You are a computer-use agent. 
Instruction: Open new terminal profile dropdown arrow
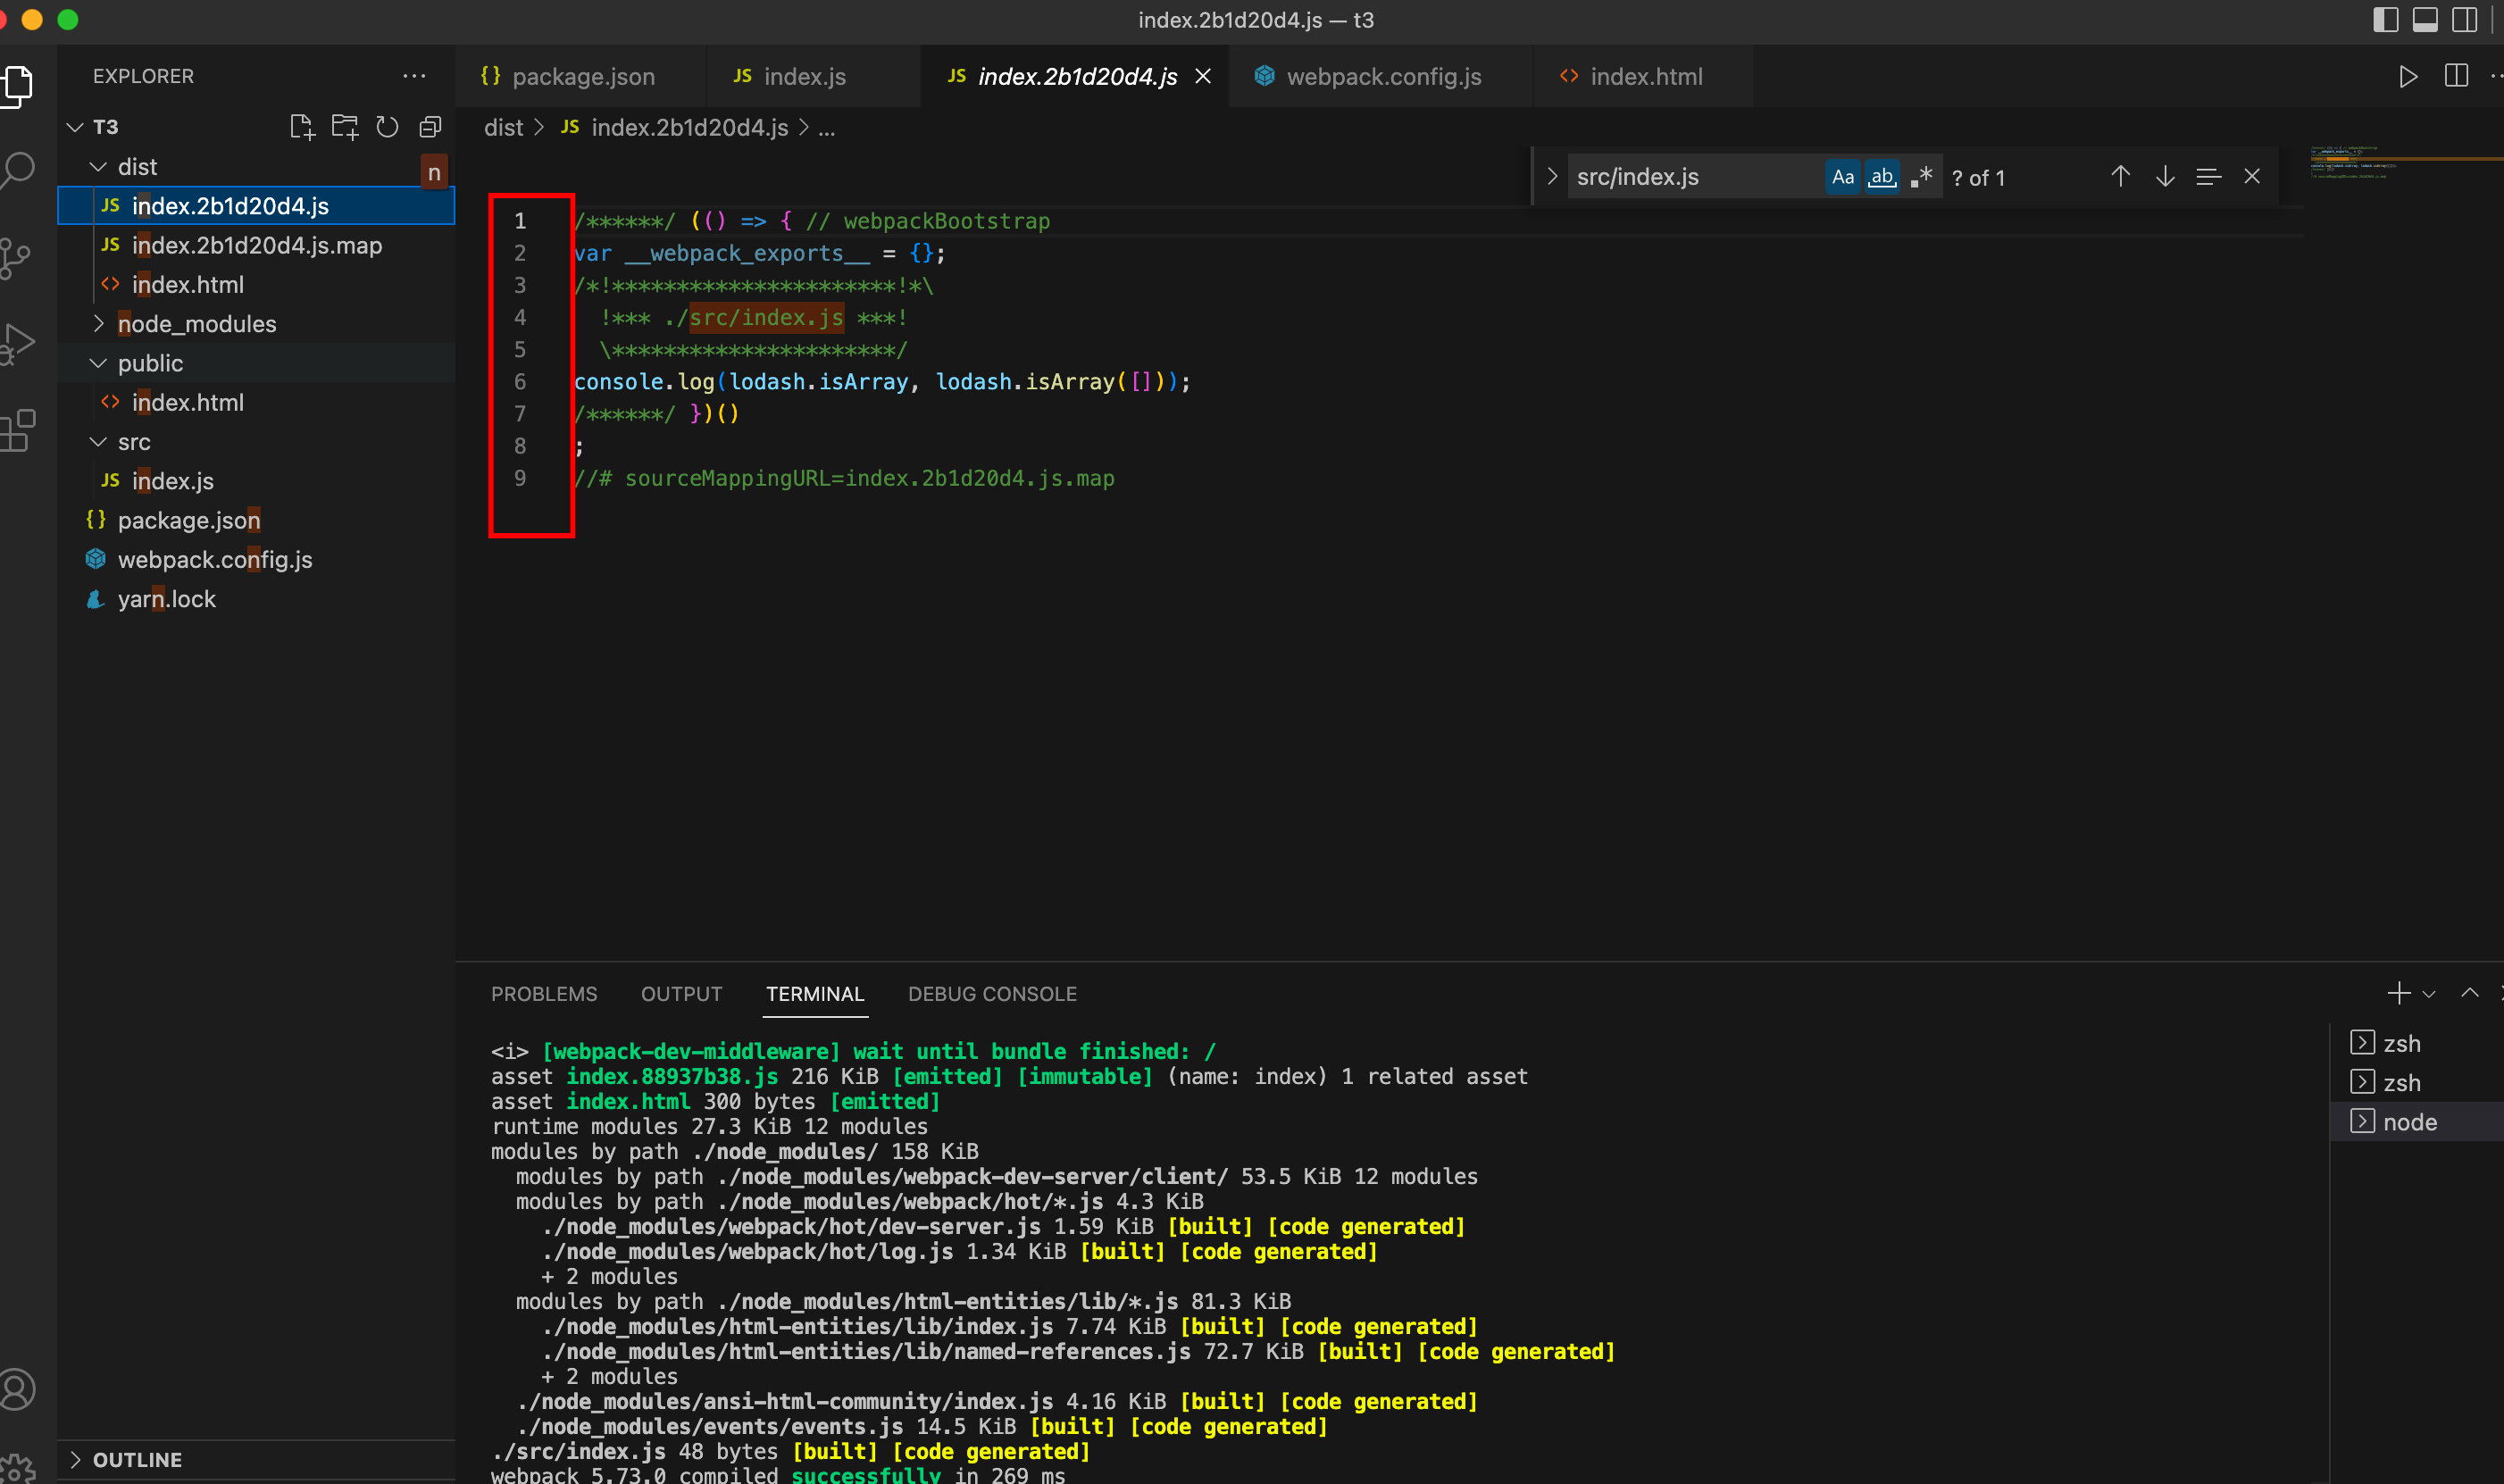[x=2429, y=994]
